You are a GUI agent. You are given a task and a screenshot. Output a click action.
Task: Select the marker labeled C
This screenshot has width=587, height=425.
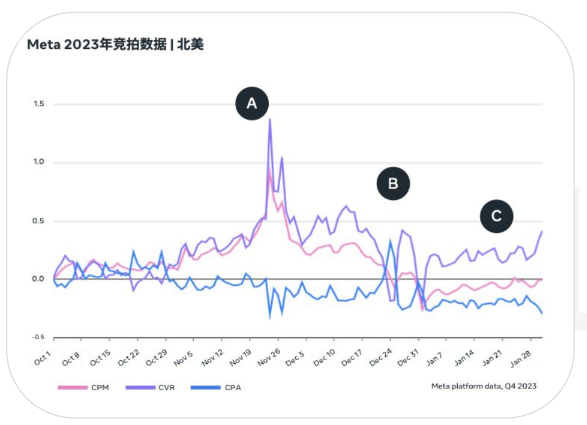(x=496, y=216)
